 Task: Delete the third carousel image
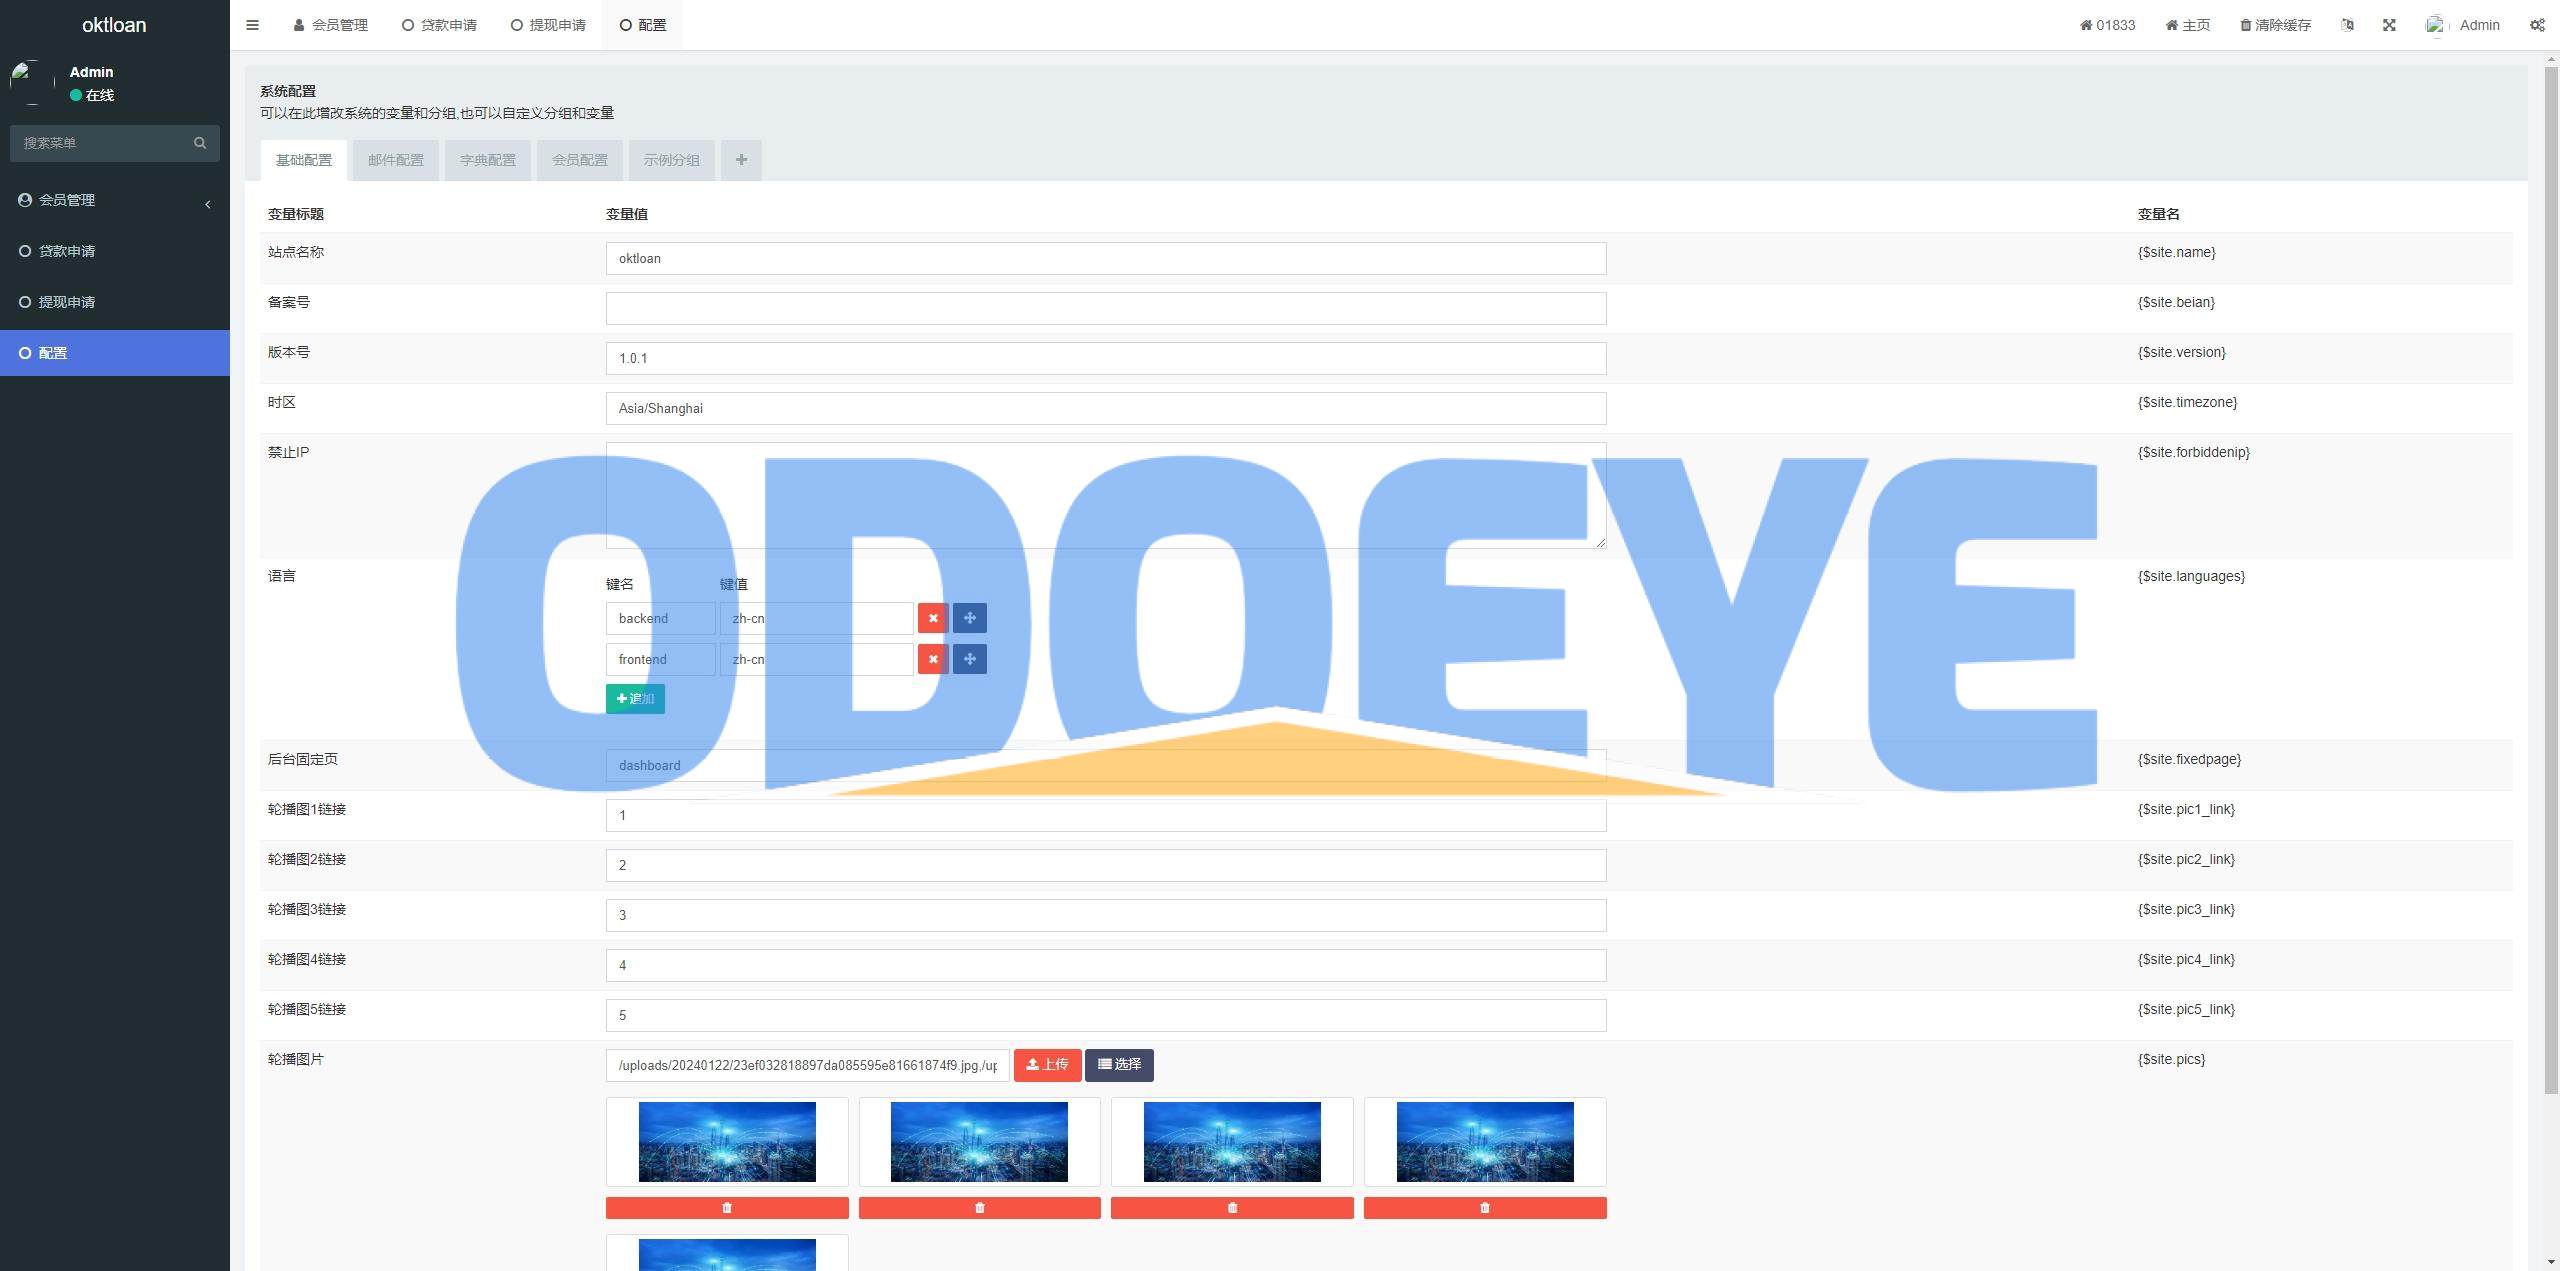point(1232,1208)
